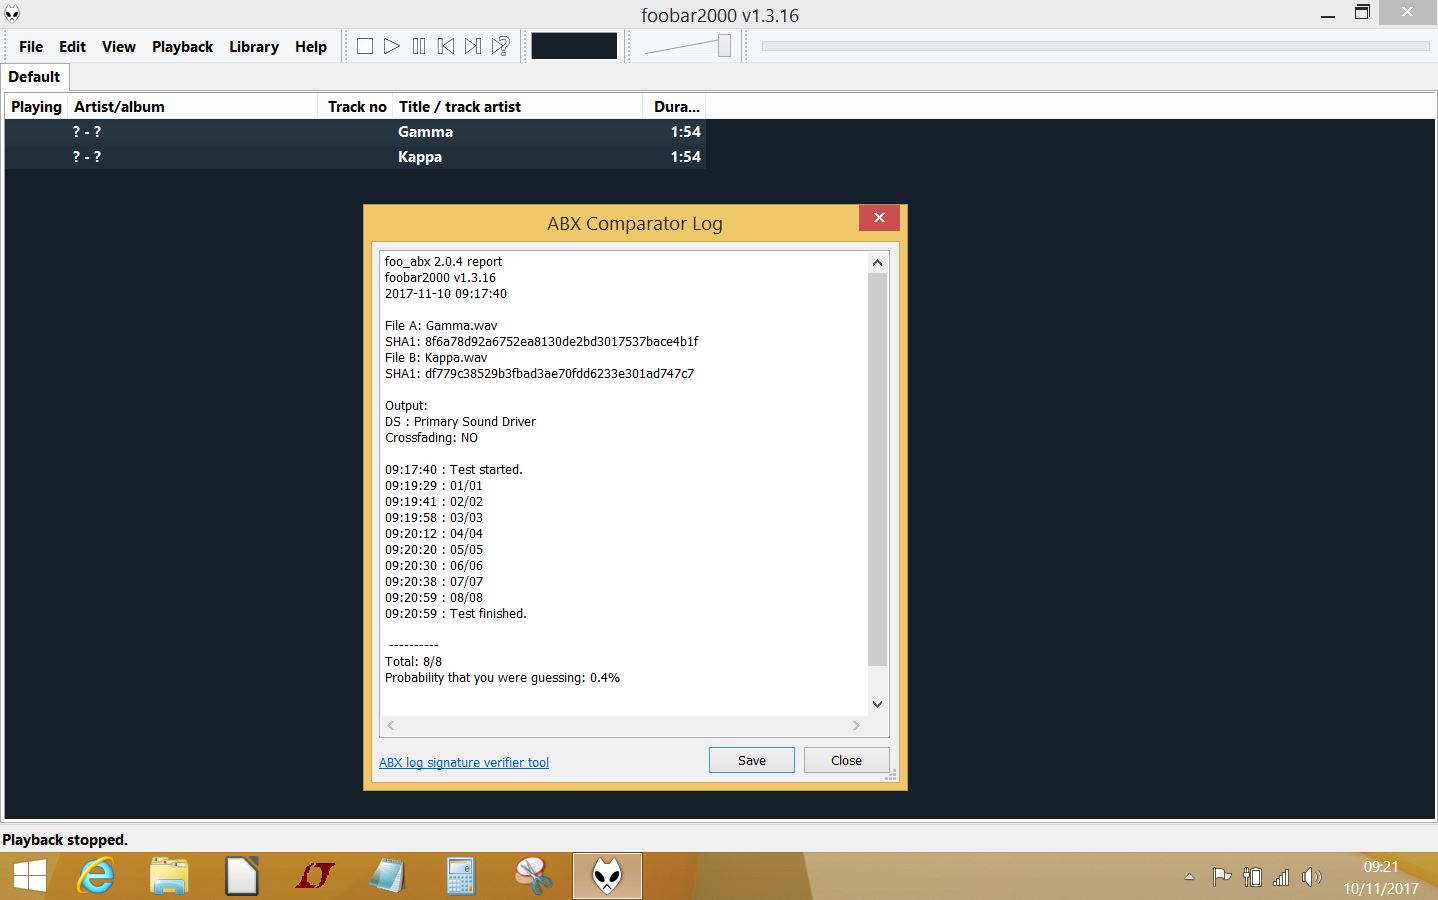The width and height of the screenshot is (1438, 900).
Task: Open the Library menu
Action: (x=254, y=46)
